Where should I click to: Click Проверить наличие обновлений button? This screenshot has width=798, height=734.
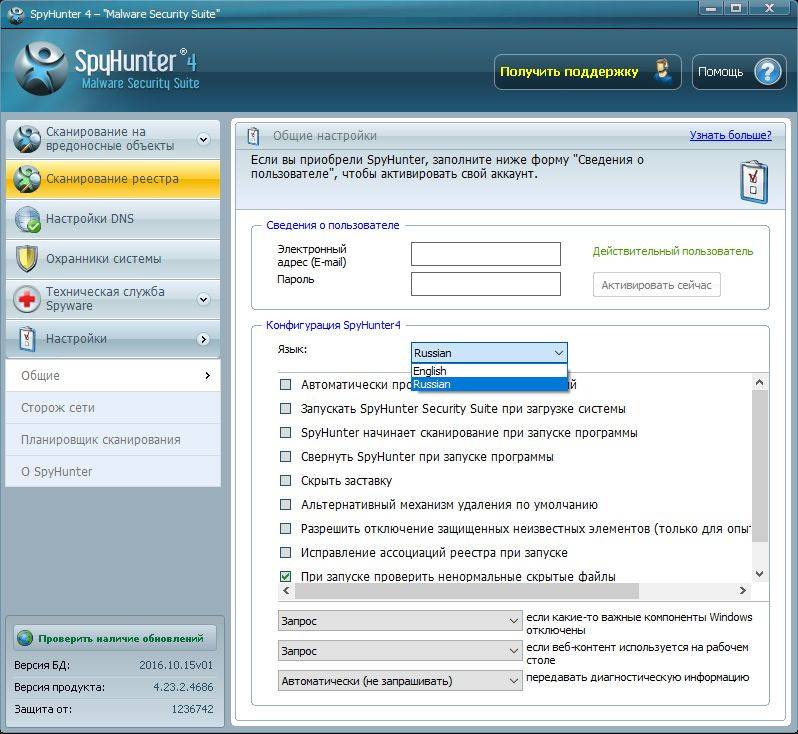click(115, 638)
